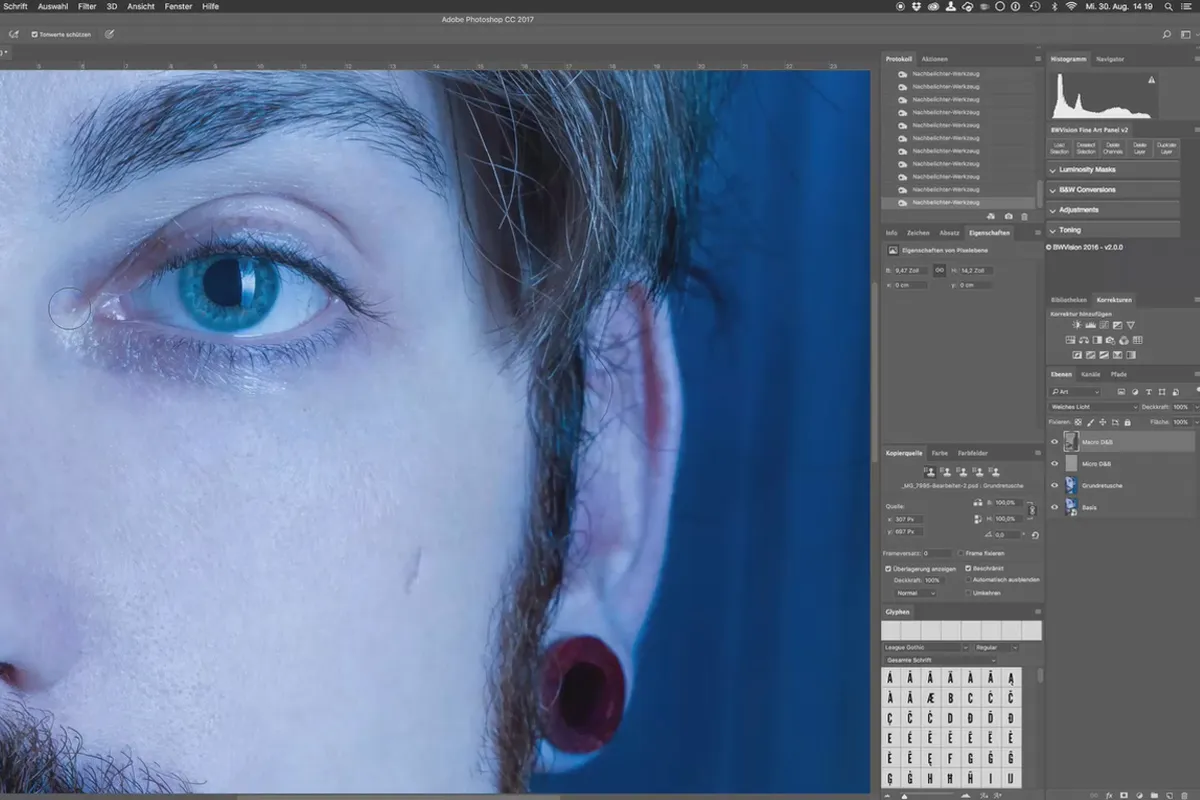This screenshot has height=800, width=1200.
Task: Click Deselect Selection button
Action: point(1086,148)
